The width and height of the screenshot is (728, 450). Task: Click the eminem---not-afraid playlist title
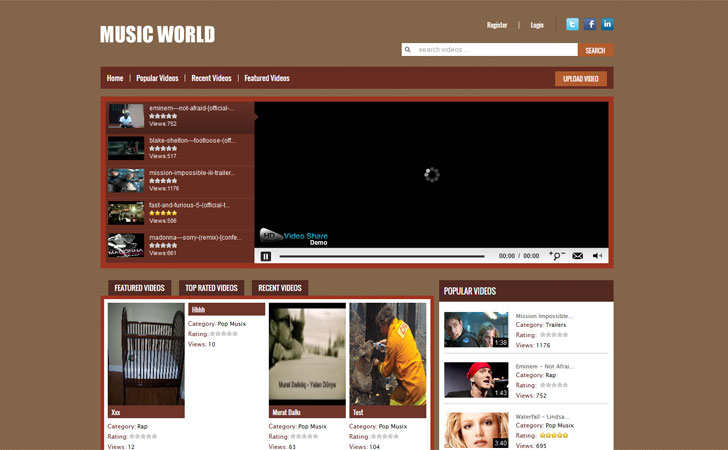click(191, 108)
